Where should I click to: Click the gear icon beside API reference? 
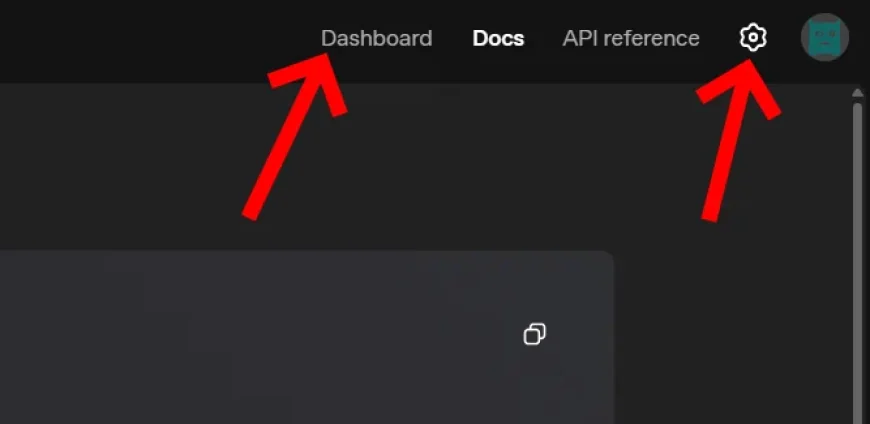pos(753,37)
